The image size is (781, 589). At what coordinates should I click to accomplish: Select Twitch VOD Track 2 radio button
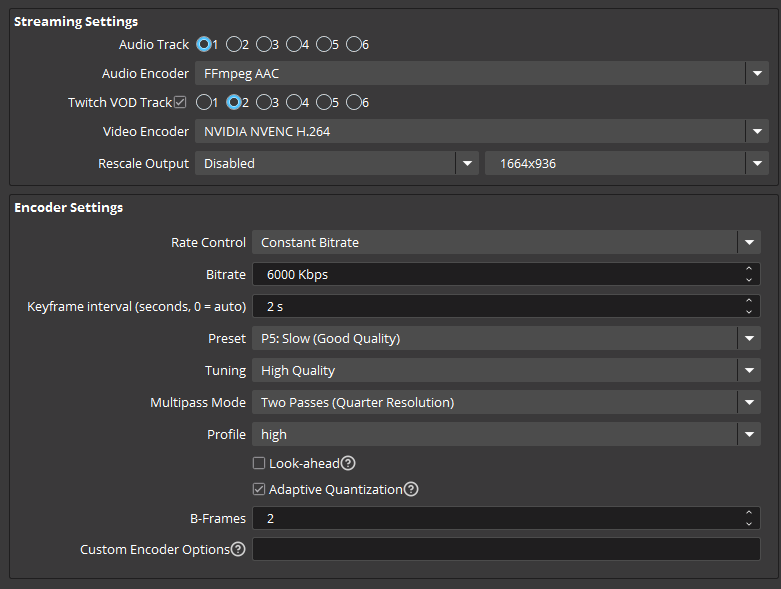point(234,102)
